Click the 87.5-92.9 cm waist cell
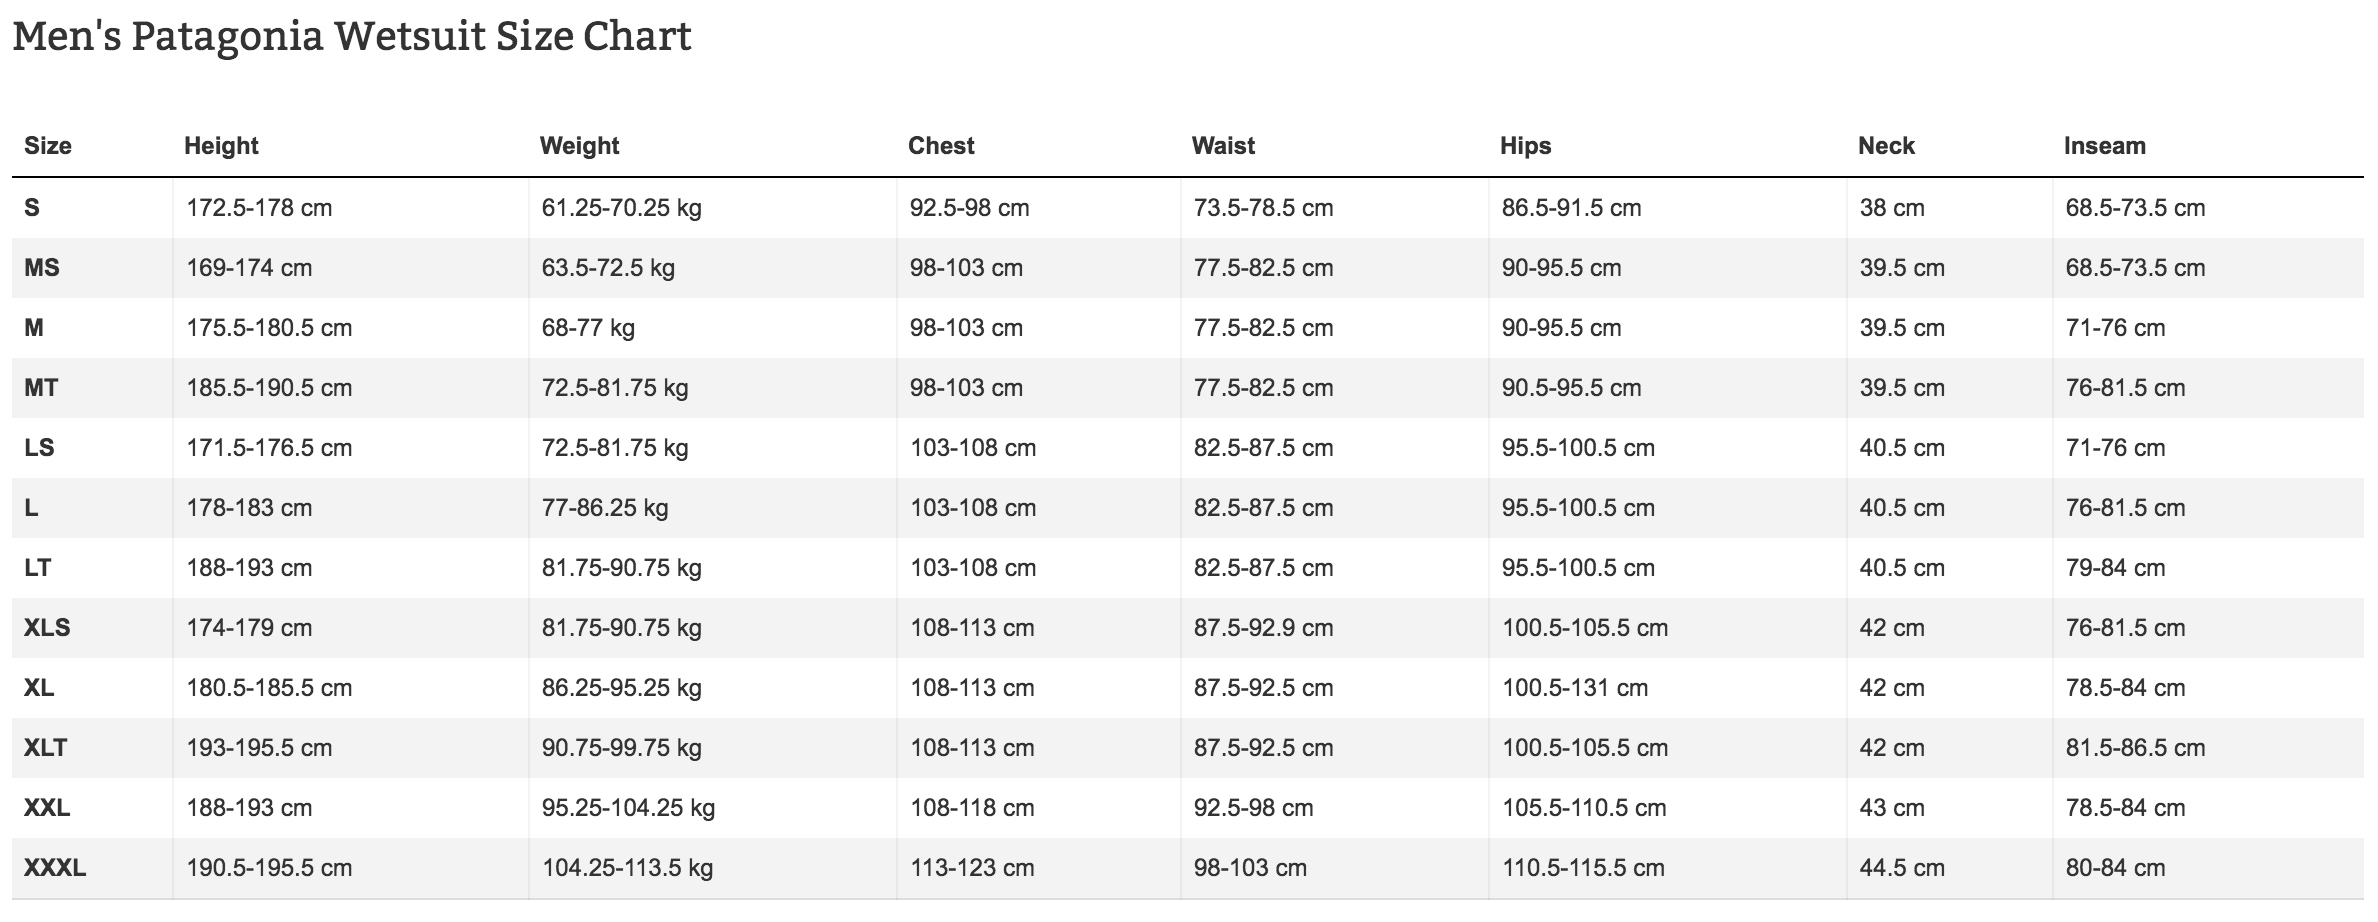 [x=1263, y=628]
